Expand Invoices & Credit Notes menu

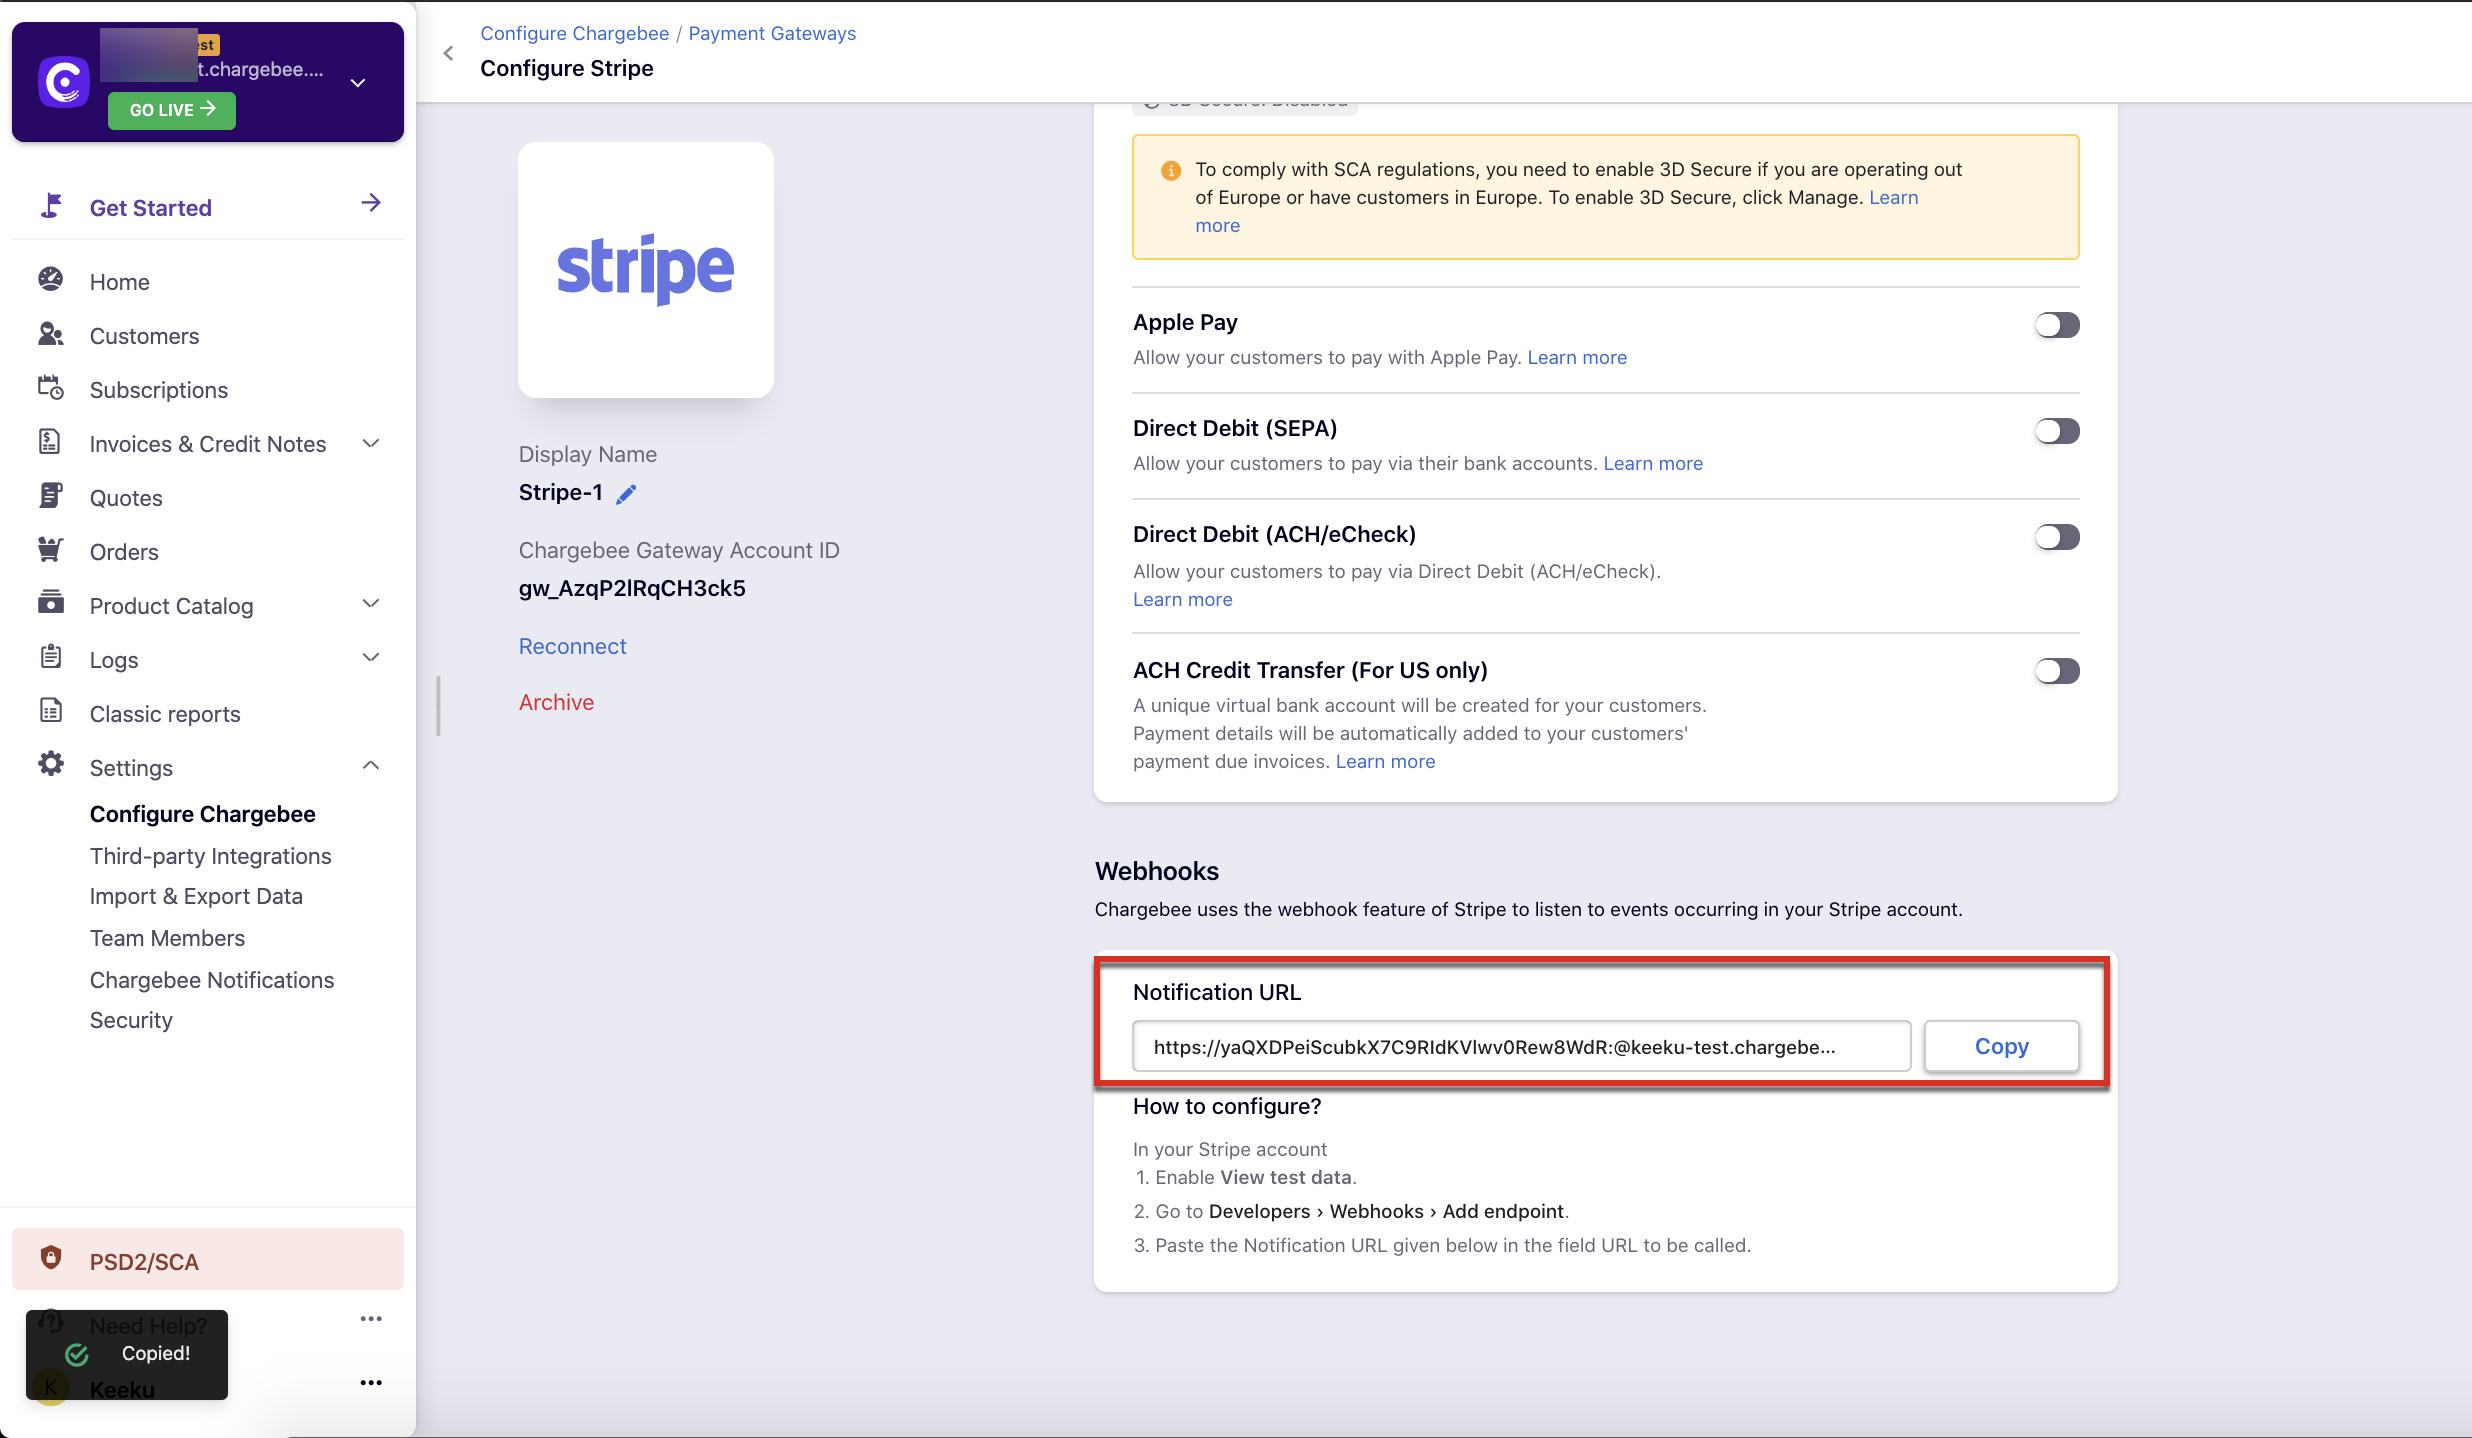370,443
